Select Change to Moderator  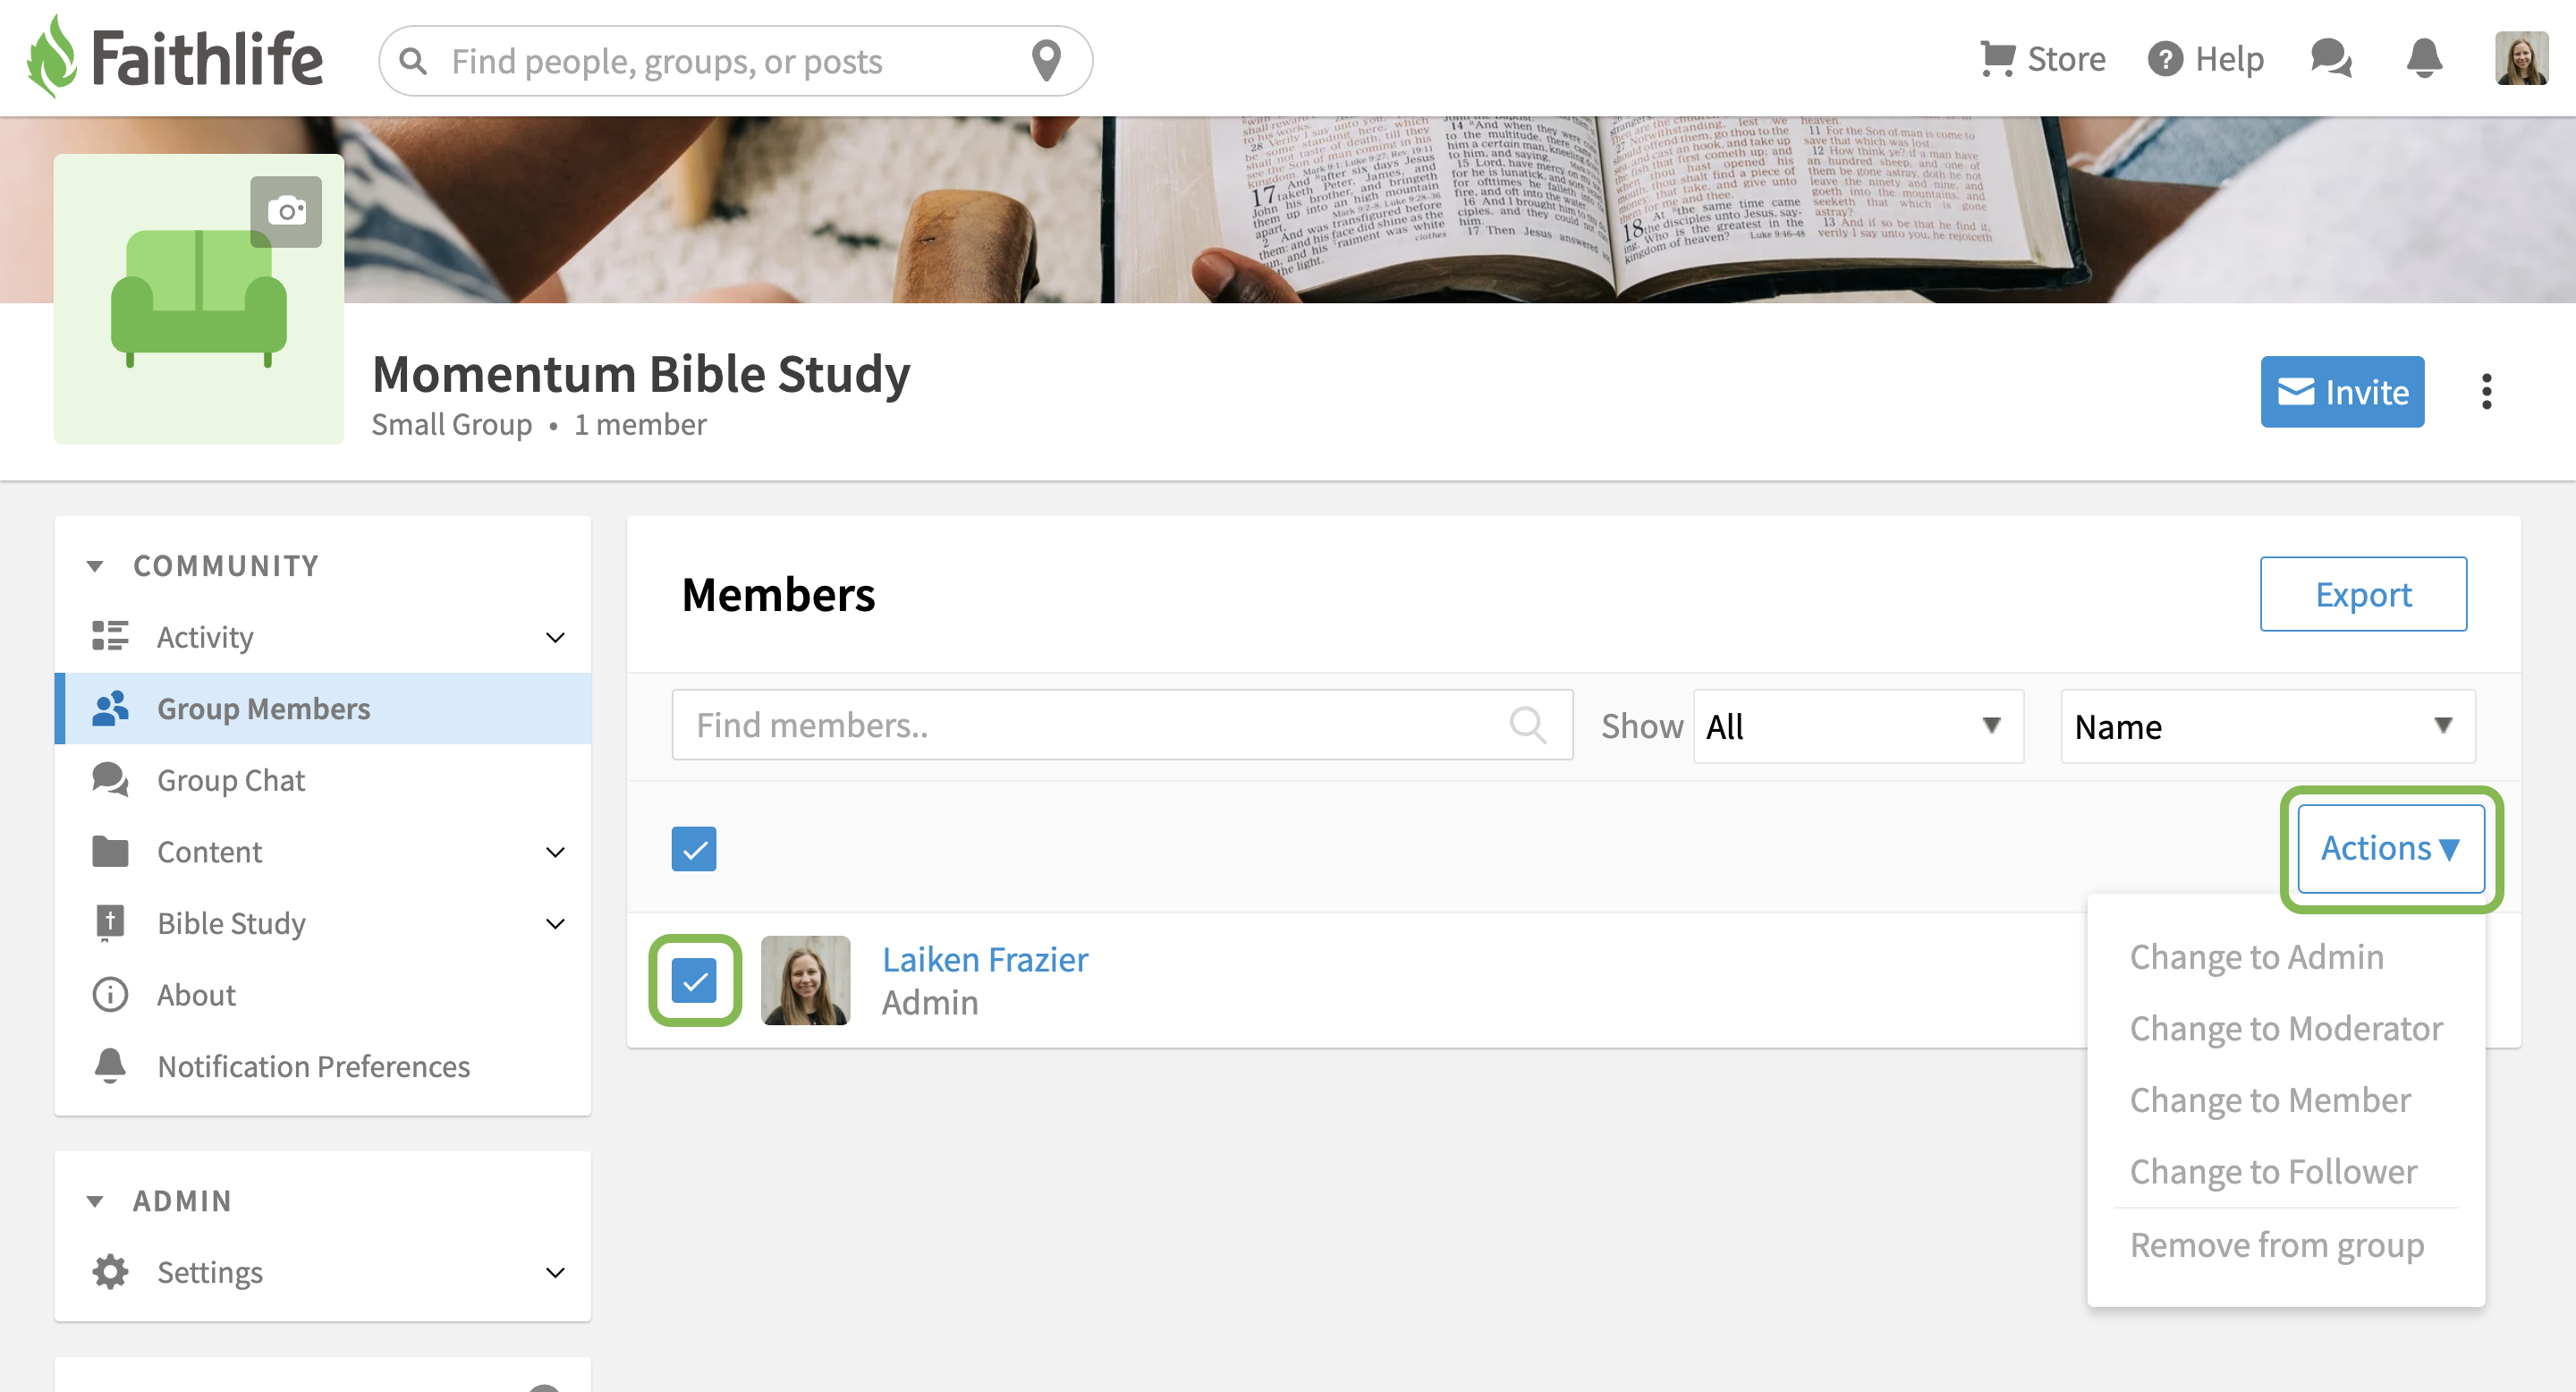point(2286,1028)
